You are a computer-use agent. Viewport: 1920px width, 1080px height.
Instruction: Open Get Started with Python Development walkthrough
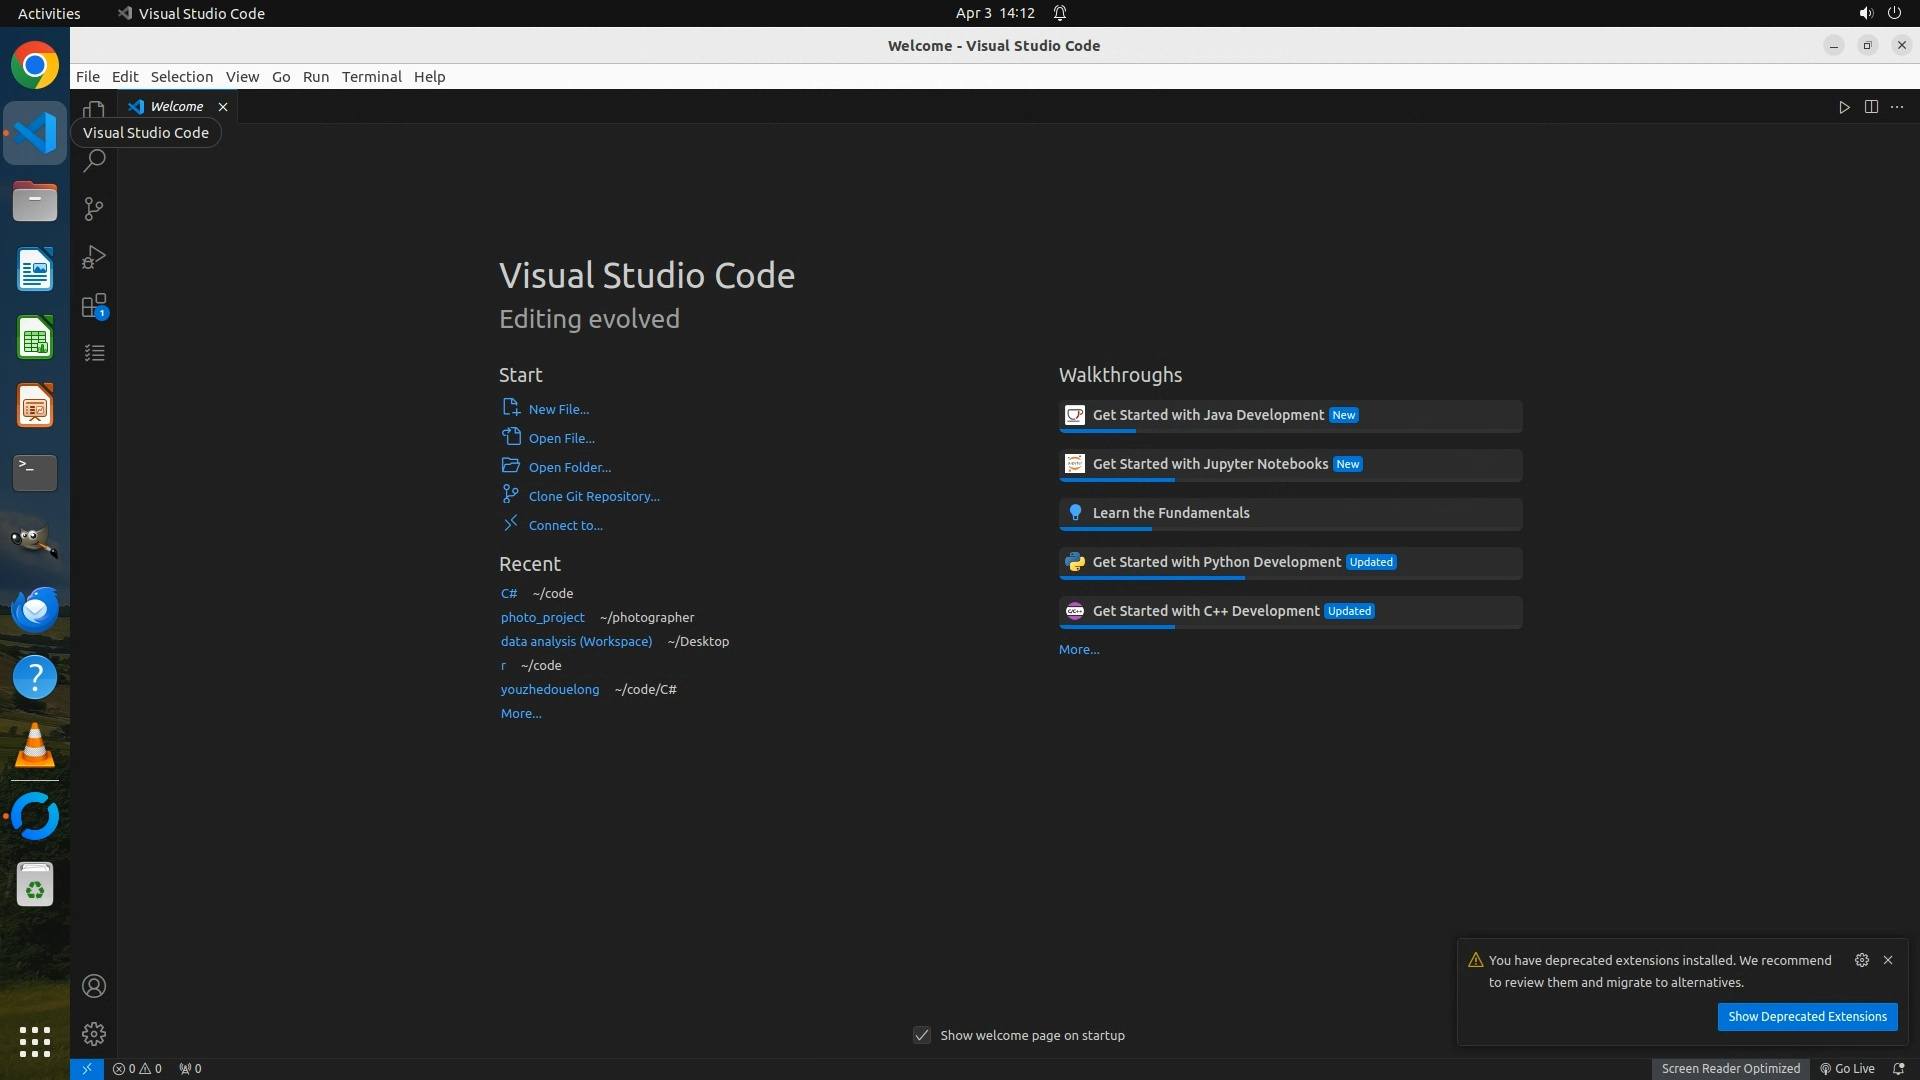click(x=1216, y=562)
